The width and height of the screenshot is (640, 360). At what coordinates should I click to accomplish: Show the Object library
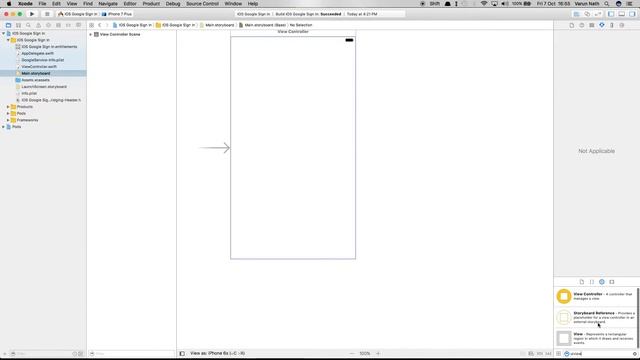[602, 282]
